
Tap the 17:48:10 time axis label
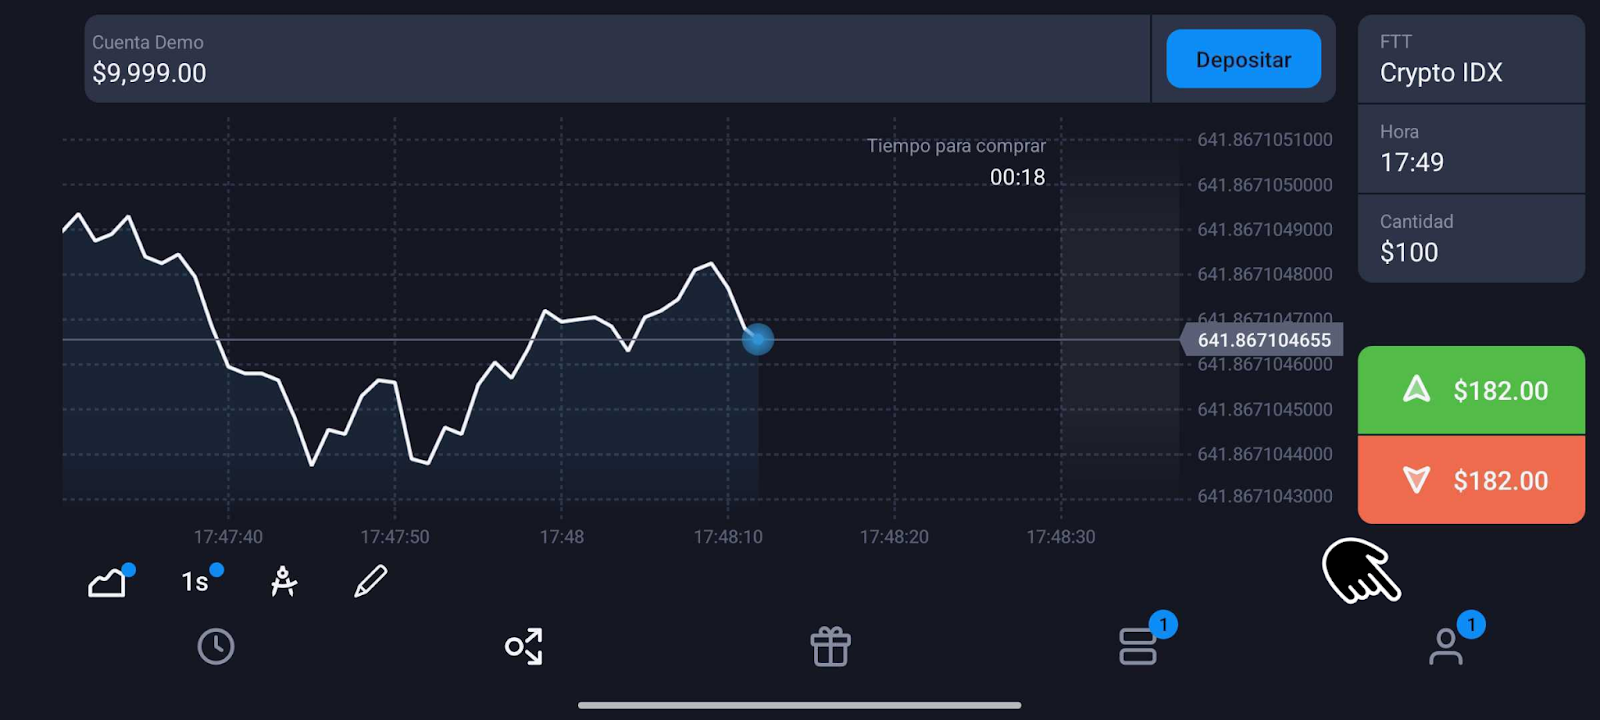728,537
